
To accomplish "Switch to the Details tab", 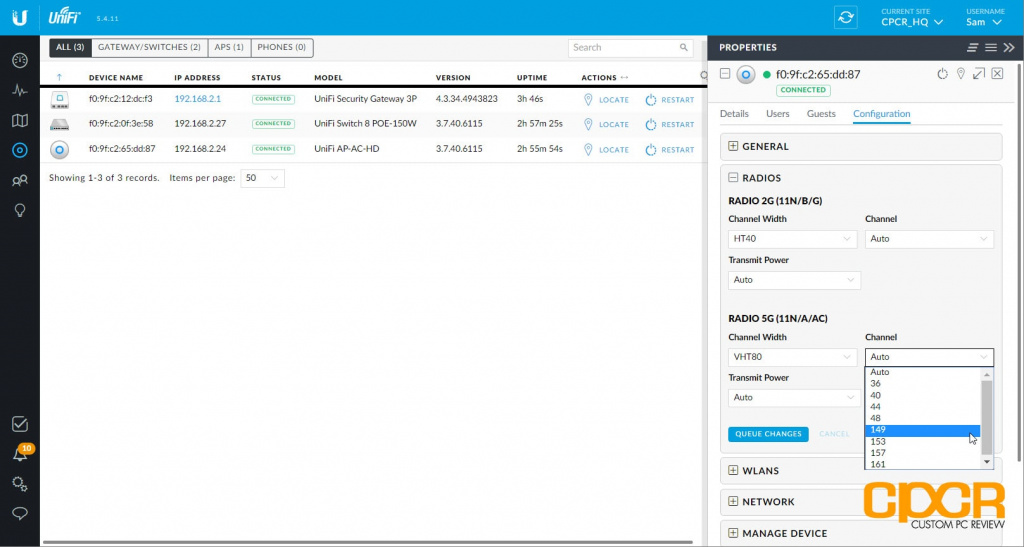I will (x=734, y=114).
